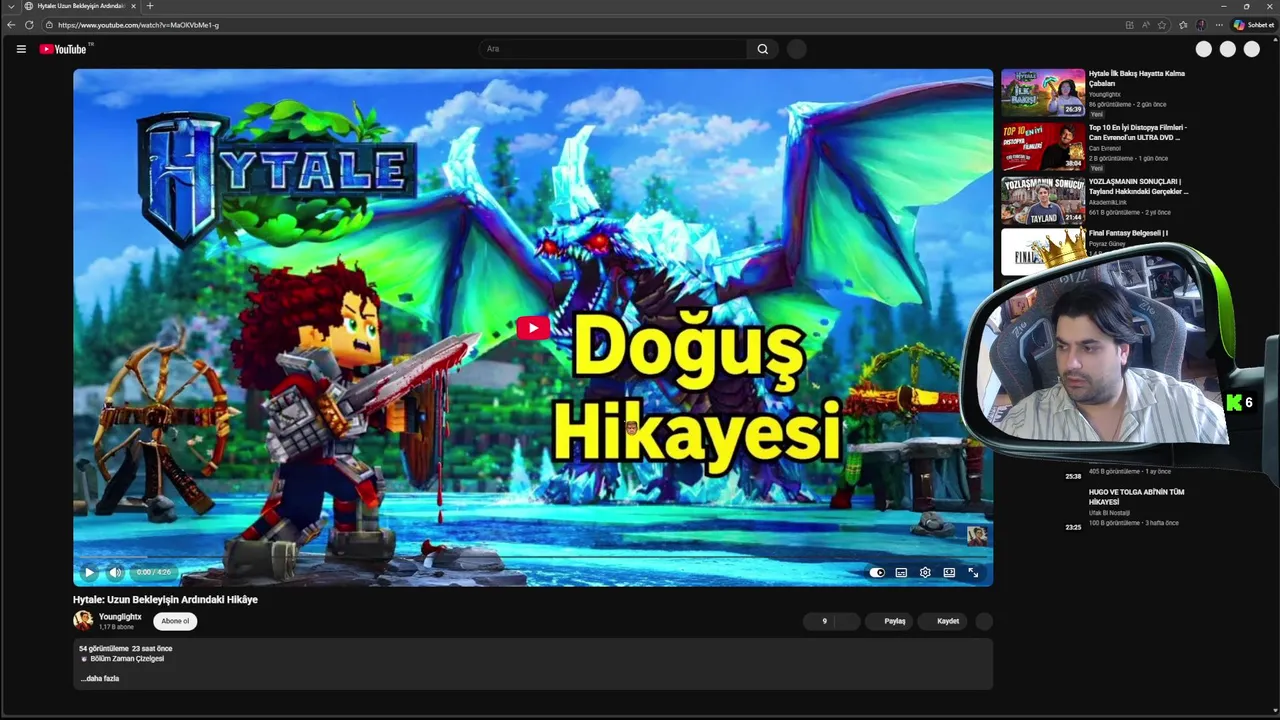The width and height of the screenshot is (1280, 720).
Task: Open YouTube notifications bell at top right
Action: pyautogui.click(x=1228, y=49)
